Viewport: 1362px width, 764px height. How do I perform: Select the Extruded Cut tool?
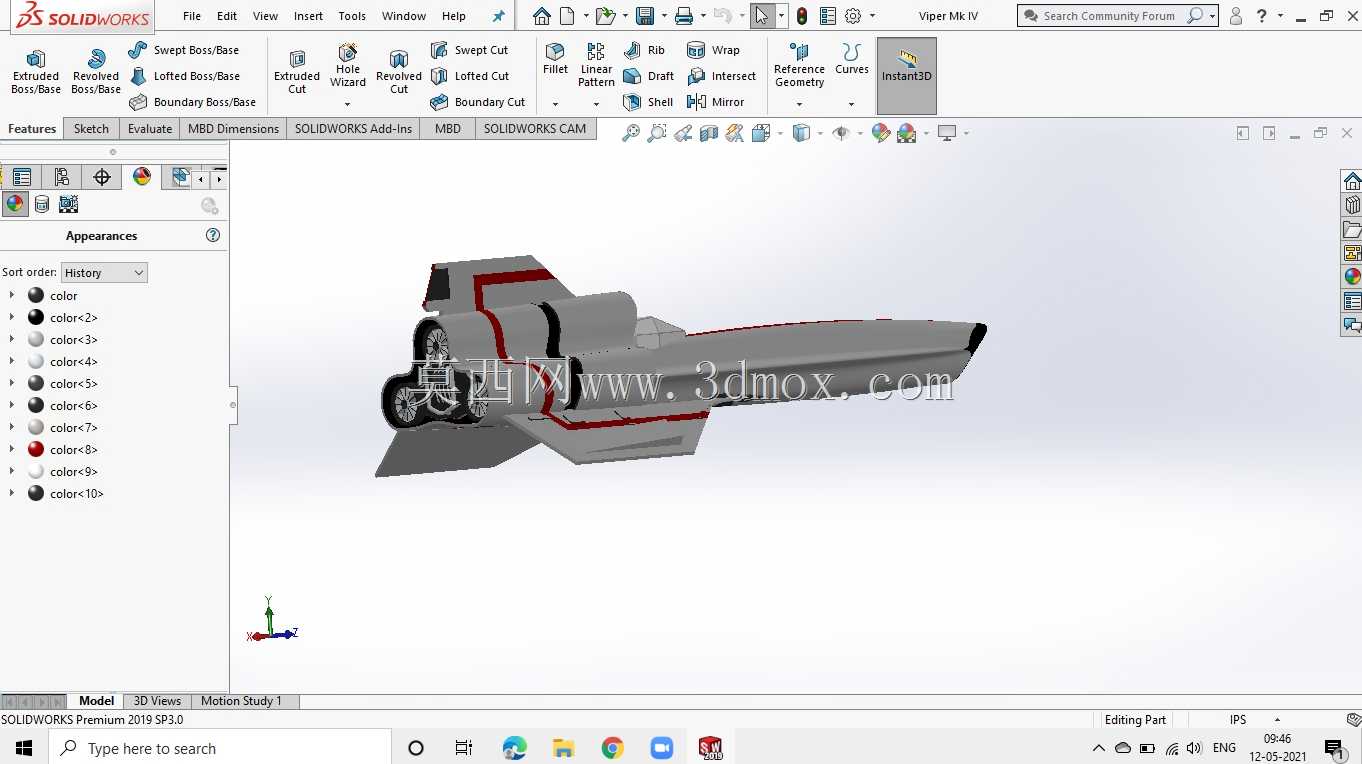(x=297, y=72)
